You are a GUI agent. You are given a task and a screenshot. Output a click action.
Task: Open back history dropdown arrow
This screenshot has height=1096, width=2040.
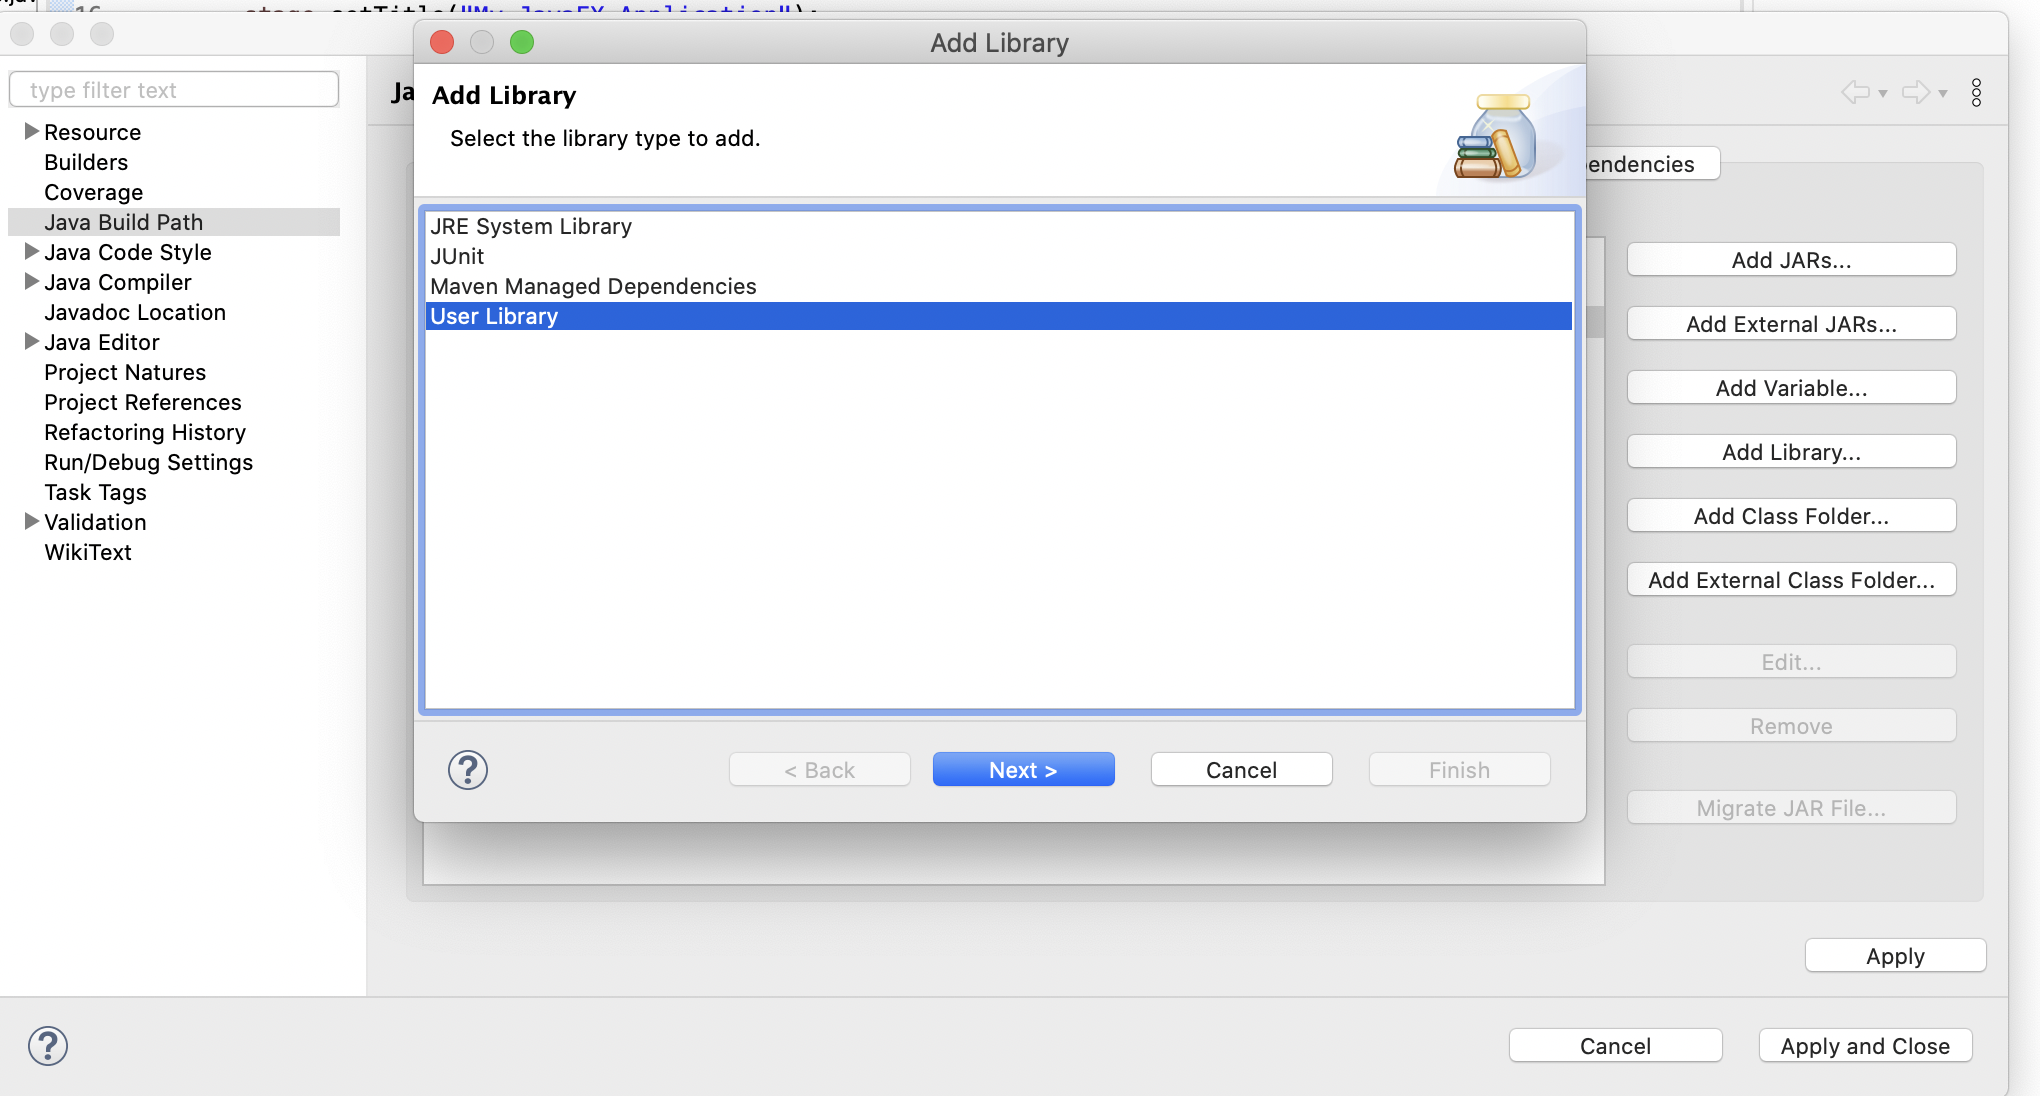(x=1883, y=94)
